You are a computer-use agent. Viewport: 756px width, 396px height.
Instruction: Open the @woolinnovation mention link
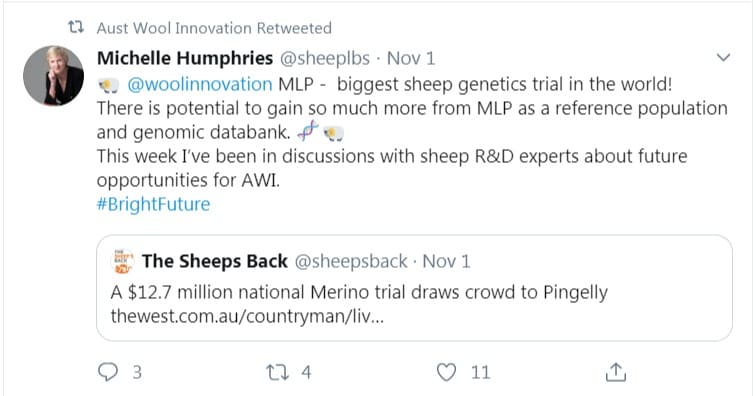[200, 84]
